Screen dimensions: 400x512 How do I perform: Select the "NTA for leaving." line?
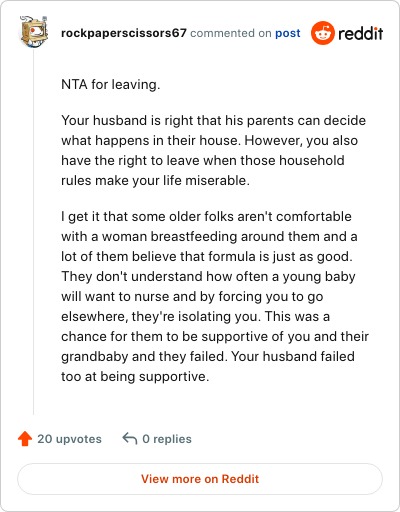click(x=111, y=84)
